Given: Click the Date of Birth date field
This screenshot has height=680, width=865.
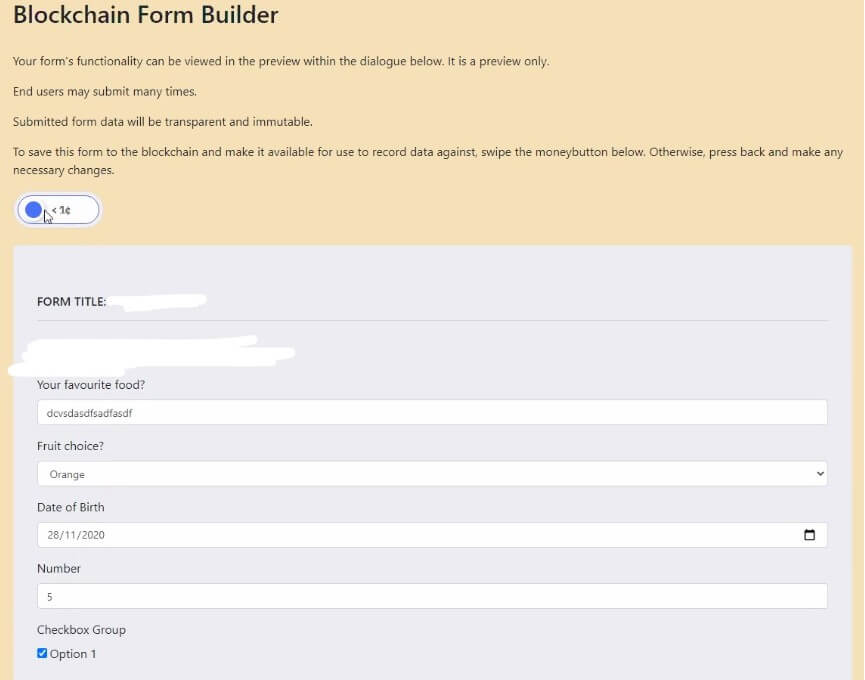Looking at the screenshot, I should pos(432,535).
